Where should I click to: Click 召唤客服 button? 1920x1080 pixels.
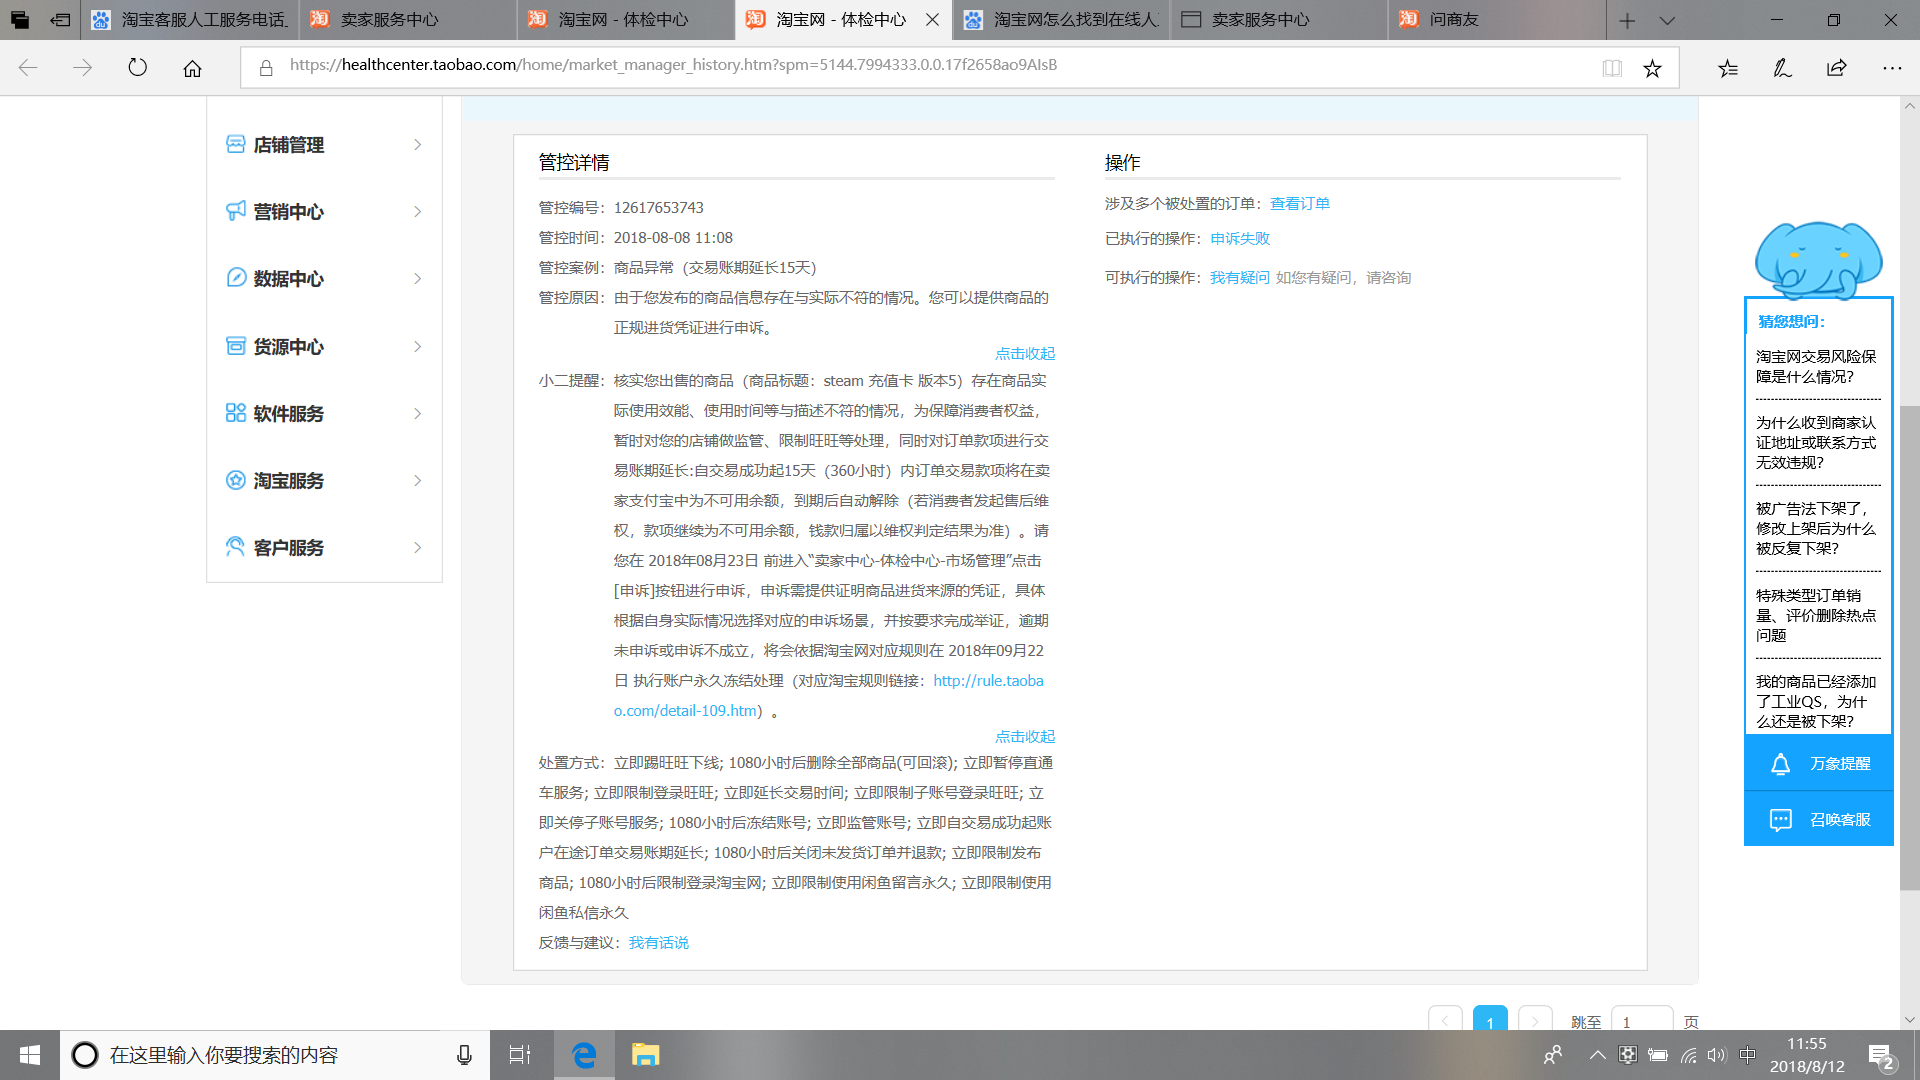pyautogui.click(x=1819, y=819)
